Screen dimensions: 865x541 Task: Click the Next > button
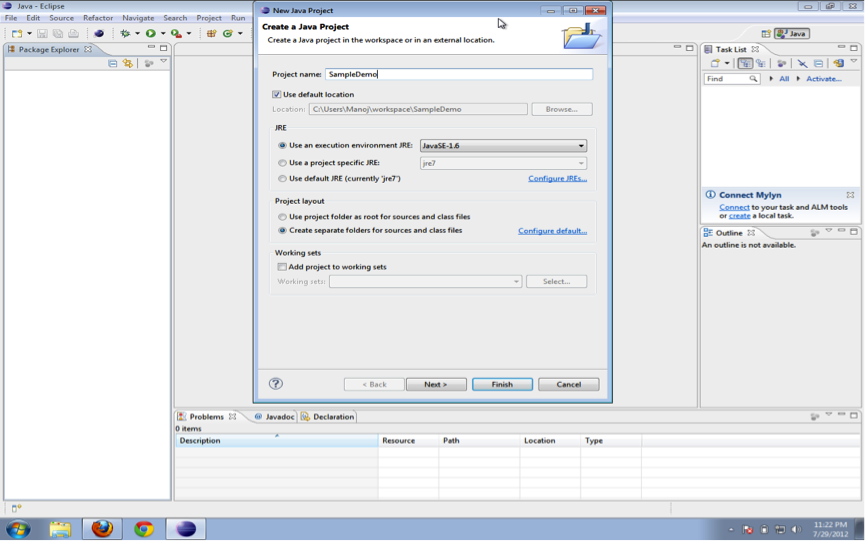tap(436, 384)
